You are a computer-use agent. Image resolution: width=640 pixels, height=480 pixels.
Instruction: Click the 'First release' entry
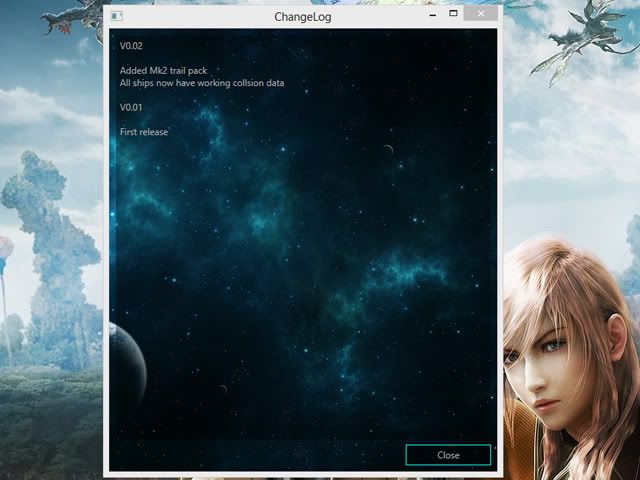(x=144, y=132)
